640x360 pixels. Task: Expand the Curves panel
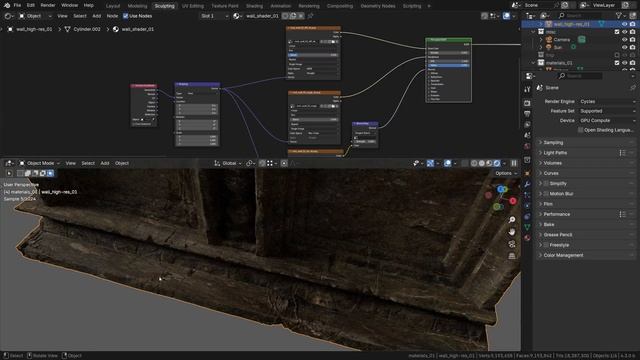[586, 173]
